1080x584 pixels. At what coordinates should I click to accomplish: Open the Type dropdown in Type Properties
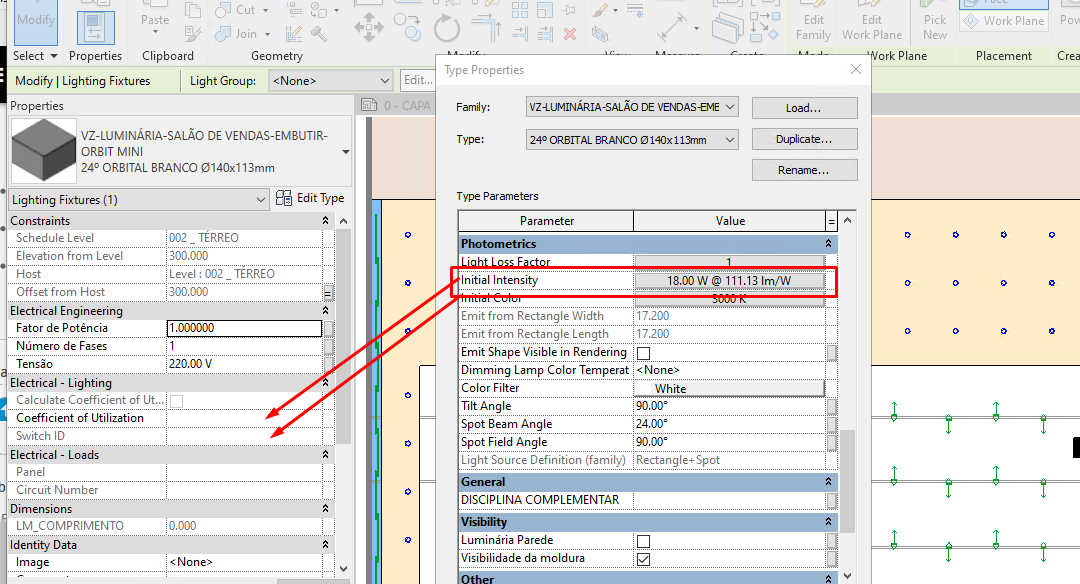click(x=632, y=140)
